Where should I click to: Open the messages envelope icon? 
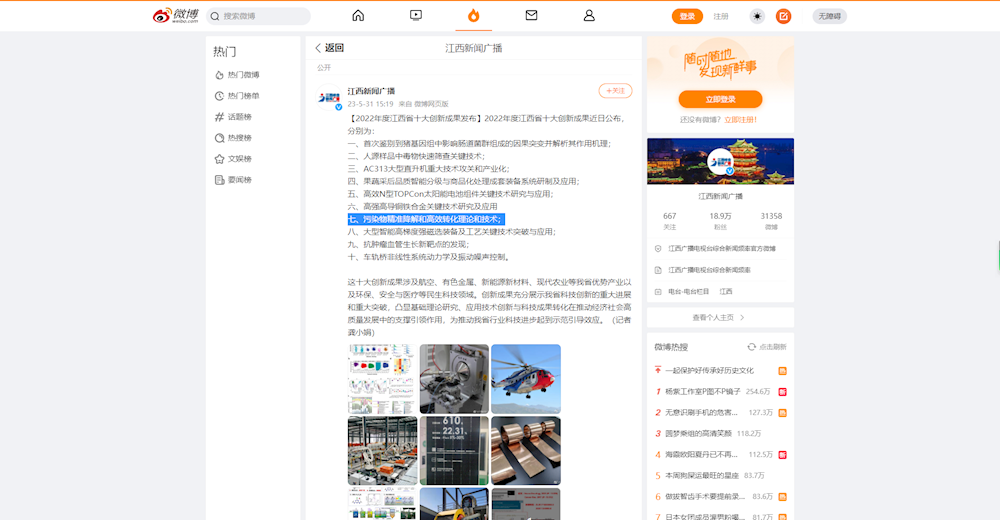point(531,16)
